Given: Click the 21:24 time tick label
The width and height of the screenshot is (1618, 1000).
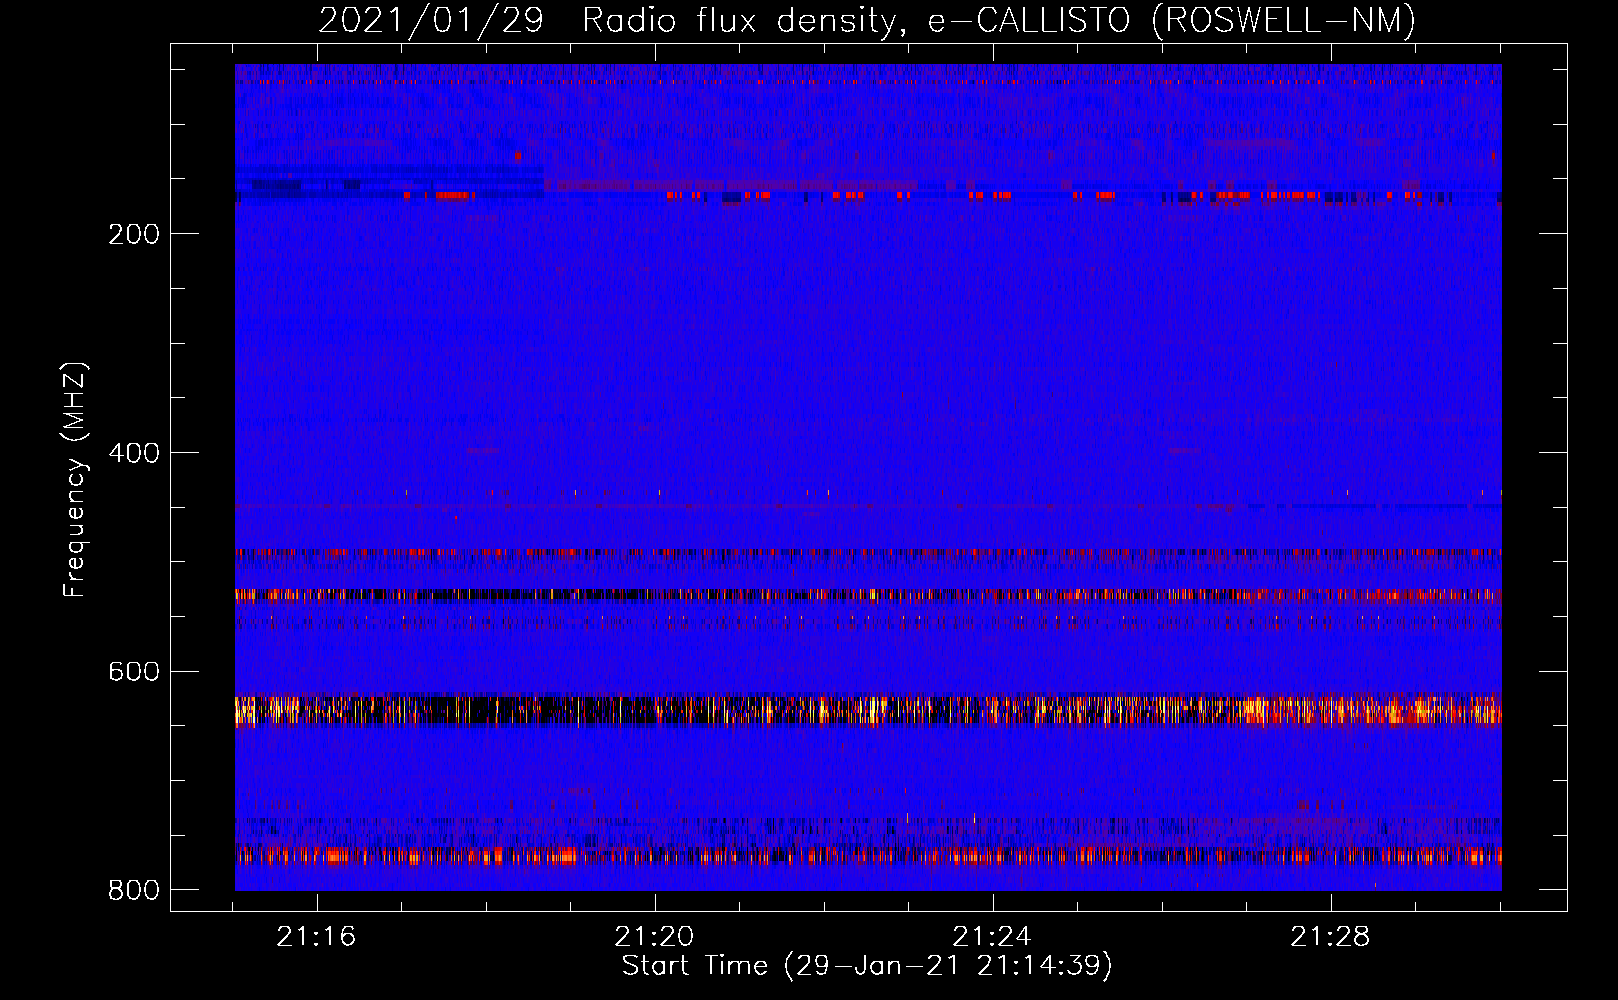Looking at the screenshot, I should click(x=992, y=937).
